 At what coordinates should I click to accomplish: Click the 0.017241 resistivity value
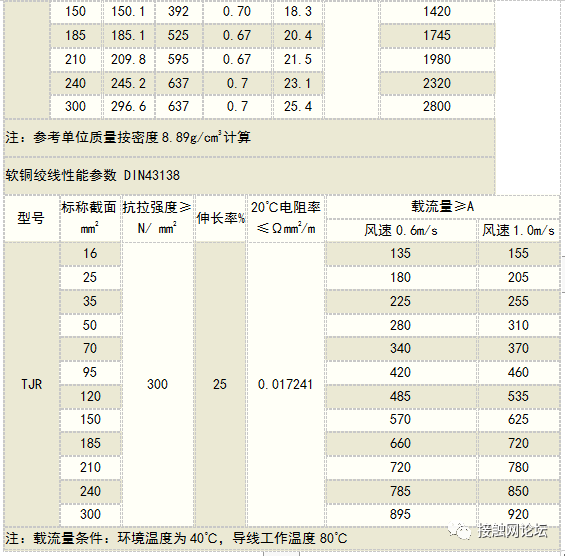pos(286,384)
